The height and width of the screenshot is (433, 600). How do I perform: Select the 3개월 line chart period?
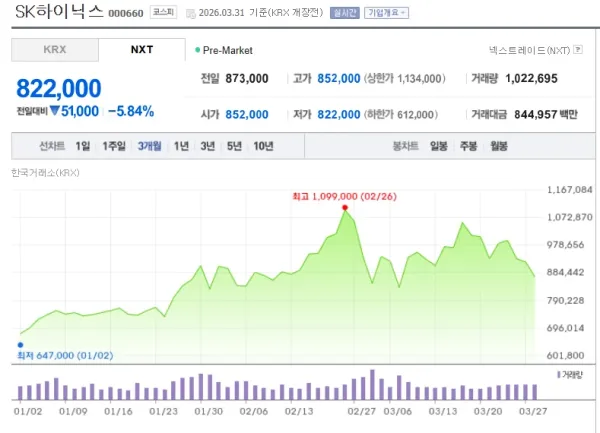tap(150, 146)
